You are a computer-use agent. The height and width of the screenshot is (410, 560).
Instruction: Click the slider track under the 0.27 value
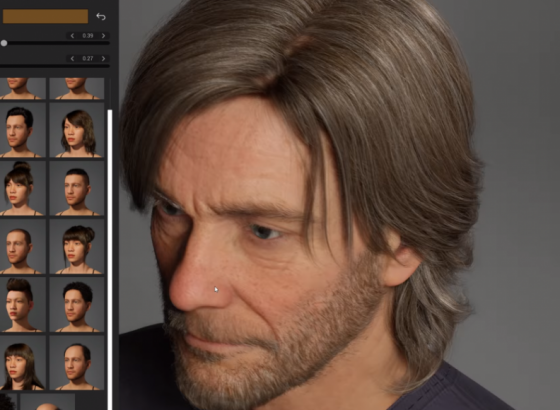click(x=55, y=66)
